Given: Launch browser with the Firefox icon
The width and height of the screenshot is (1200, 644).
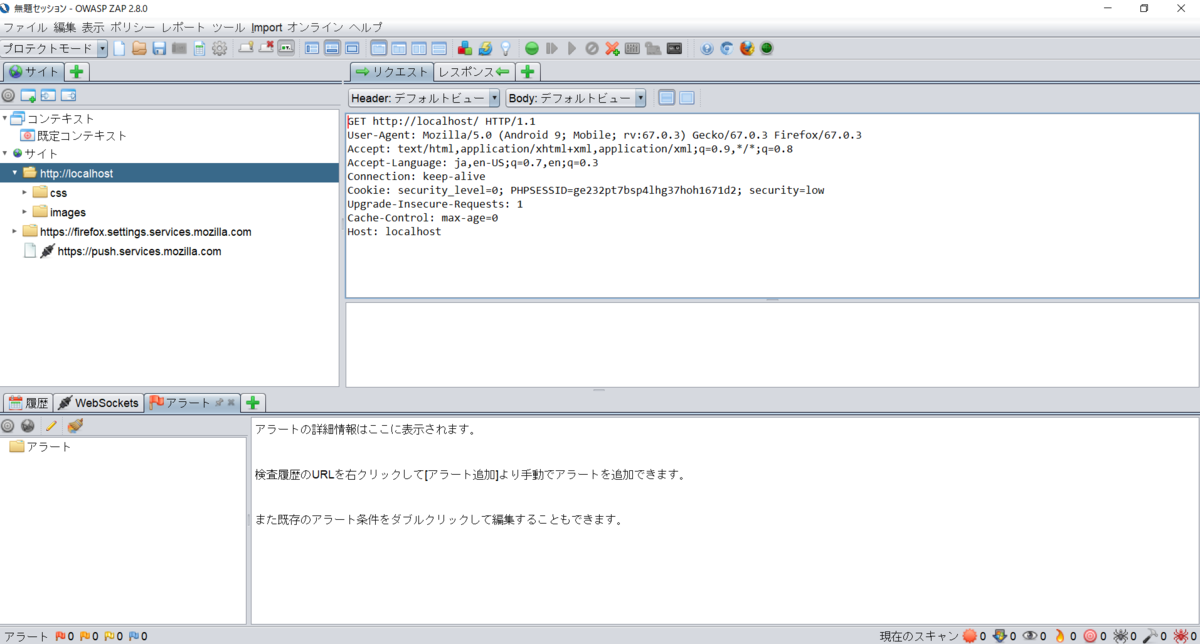Looking at the screenshot, I should (x=747, y=48).
